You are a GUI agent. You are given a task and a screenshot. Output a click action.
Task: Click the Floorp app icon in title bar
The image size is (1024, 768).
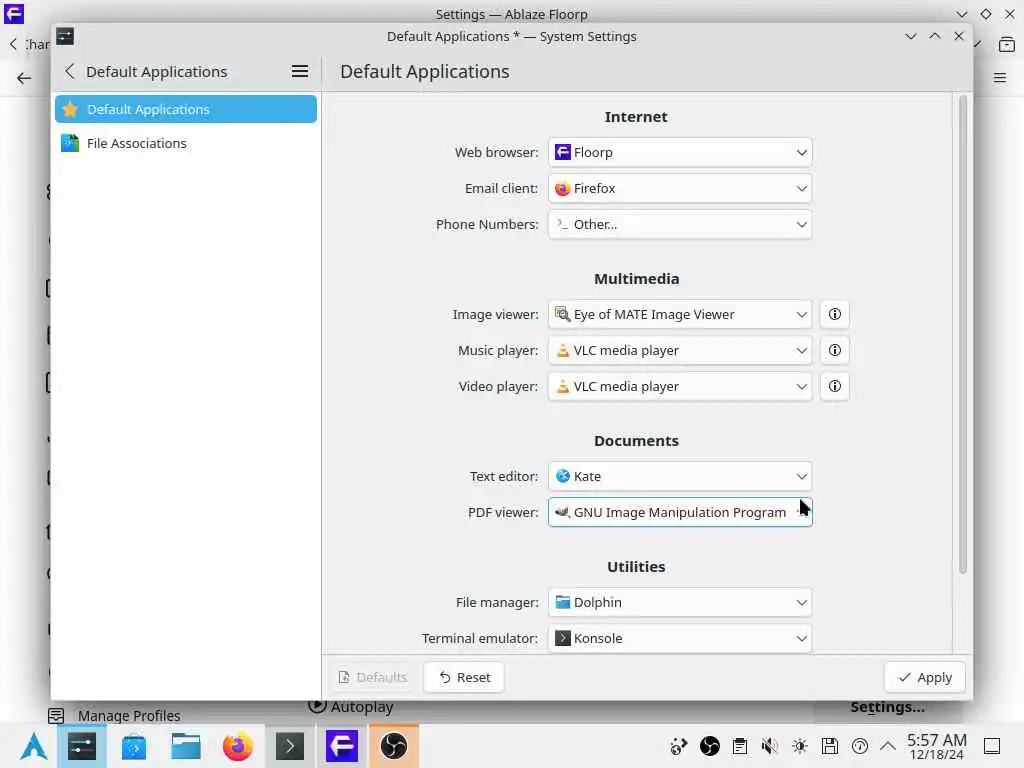pos(14,14)
